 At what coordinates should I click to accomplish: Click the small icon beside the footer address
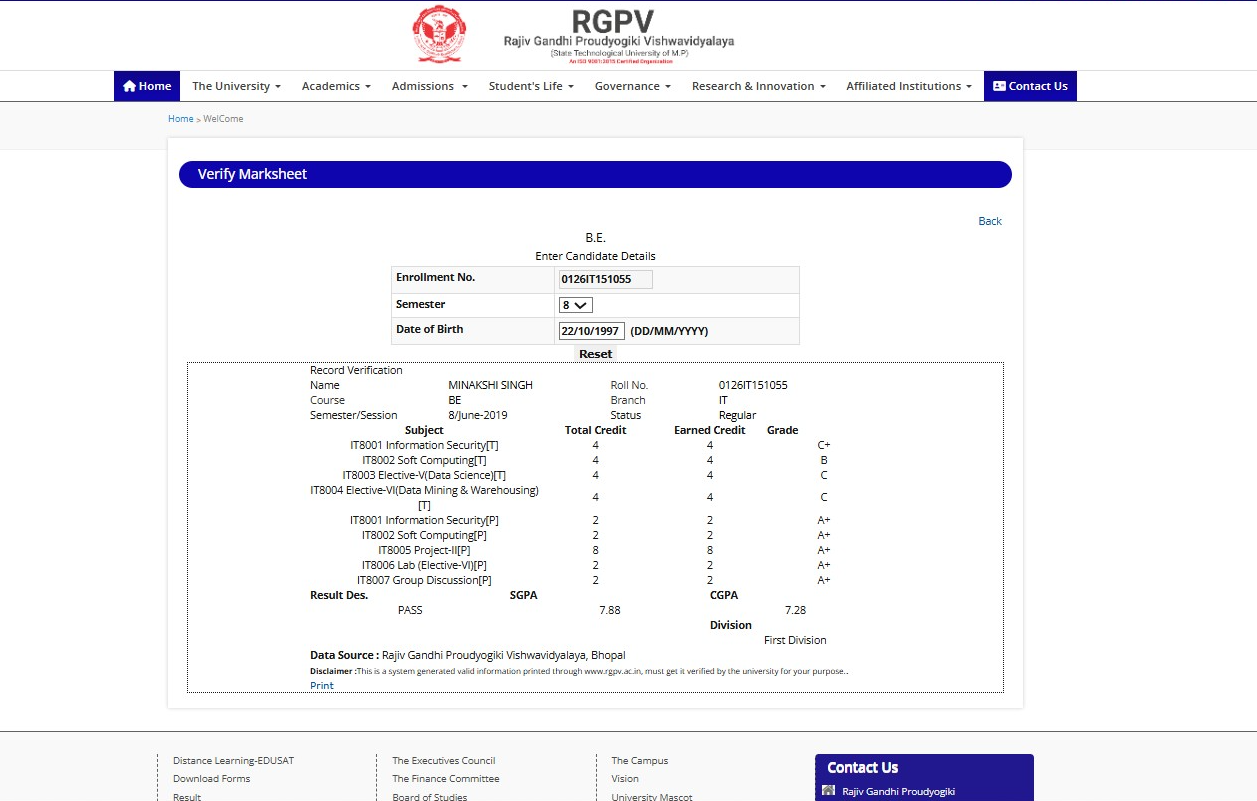tap(828, 791)
